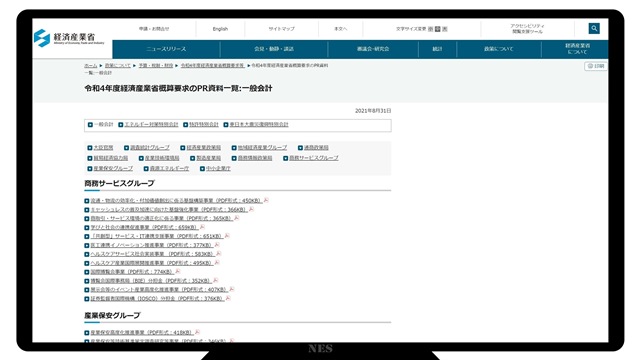
Task: Open the 政策について navigation menu
Action: point(499,49)
